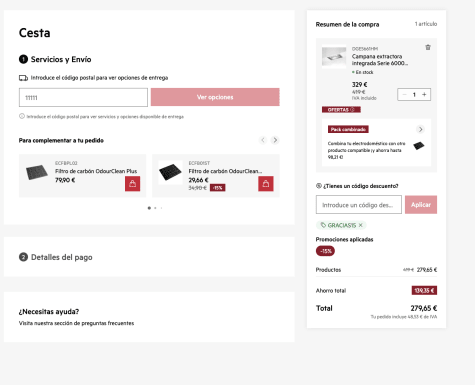Image resolution: width=475 pixels, height=385 pixels.
Task: Apply the discount code with Aplicar
Action: 421,205
